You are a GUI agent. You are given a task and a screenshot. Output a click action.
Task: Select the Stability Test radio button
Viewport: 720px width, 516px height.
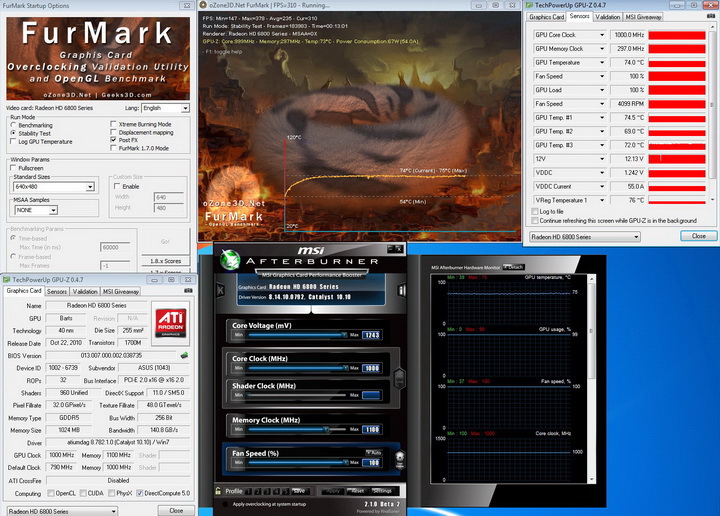coord(13,133)
